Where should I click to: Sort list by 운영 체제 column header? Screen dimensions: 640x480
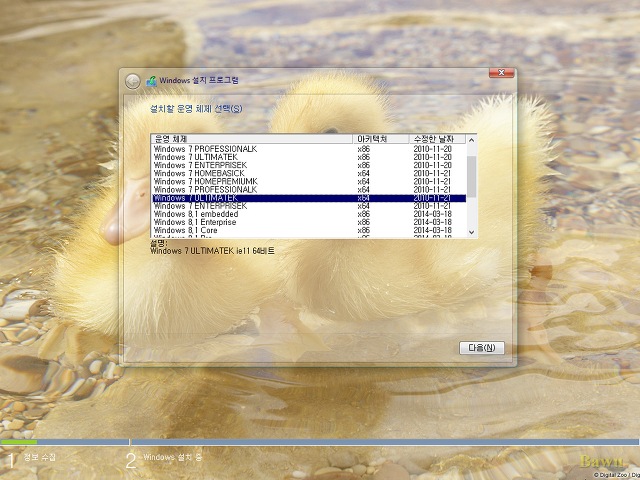(251, 139)
